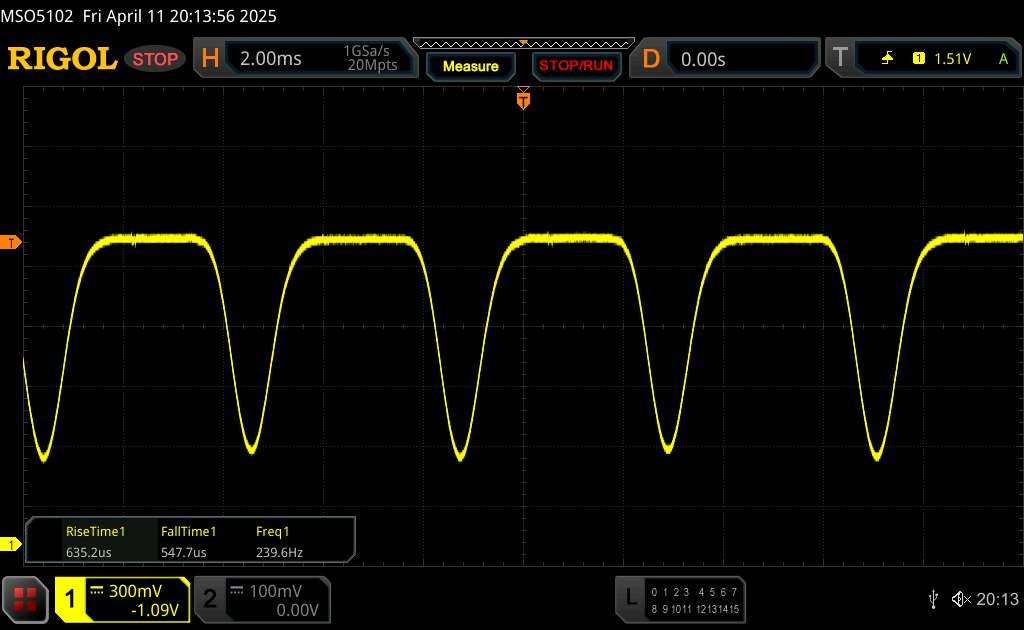Click the Measure button
The width and height of the screenshot is (1024, 630).
470,66
